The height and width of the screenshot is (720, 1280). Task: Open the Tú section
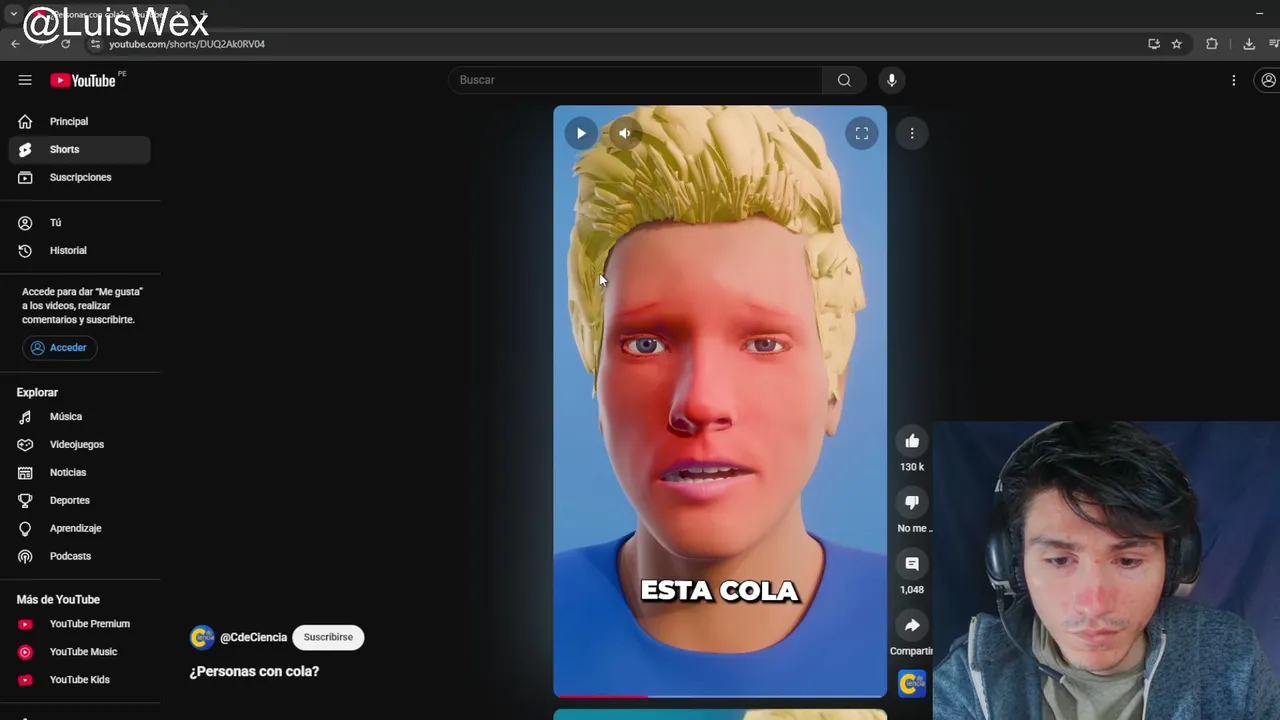click(x=80, y=222)
